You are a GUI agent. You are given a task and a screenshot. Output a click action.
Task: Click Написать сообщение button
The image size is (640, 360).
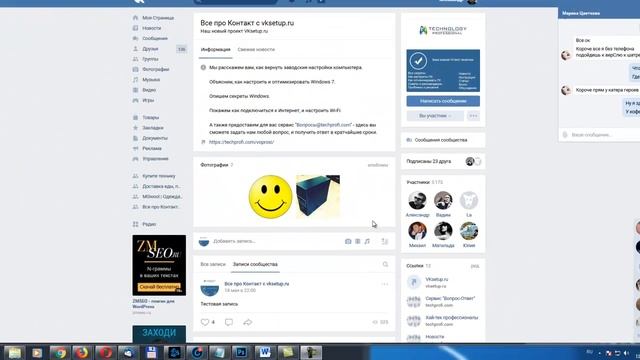(x=443, y=101)
